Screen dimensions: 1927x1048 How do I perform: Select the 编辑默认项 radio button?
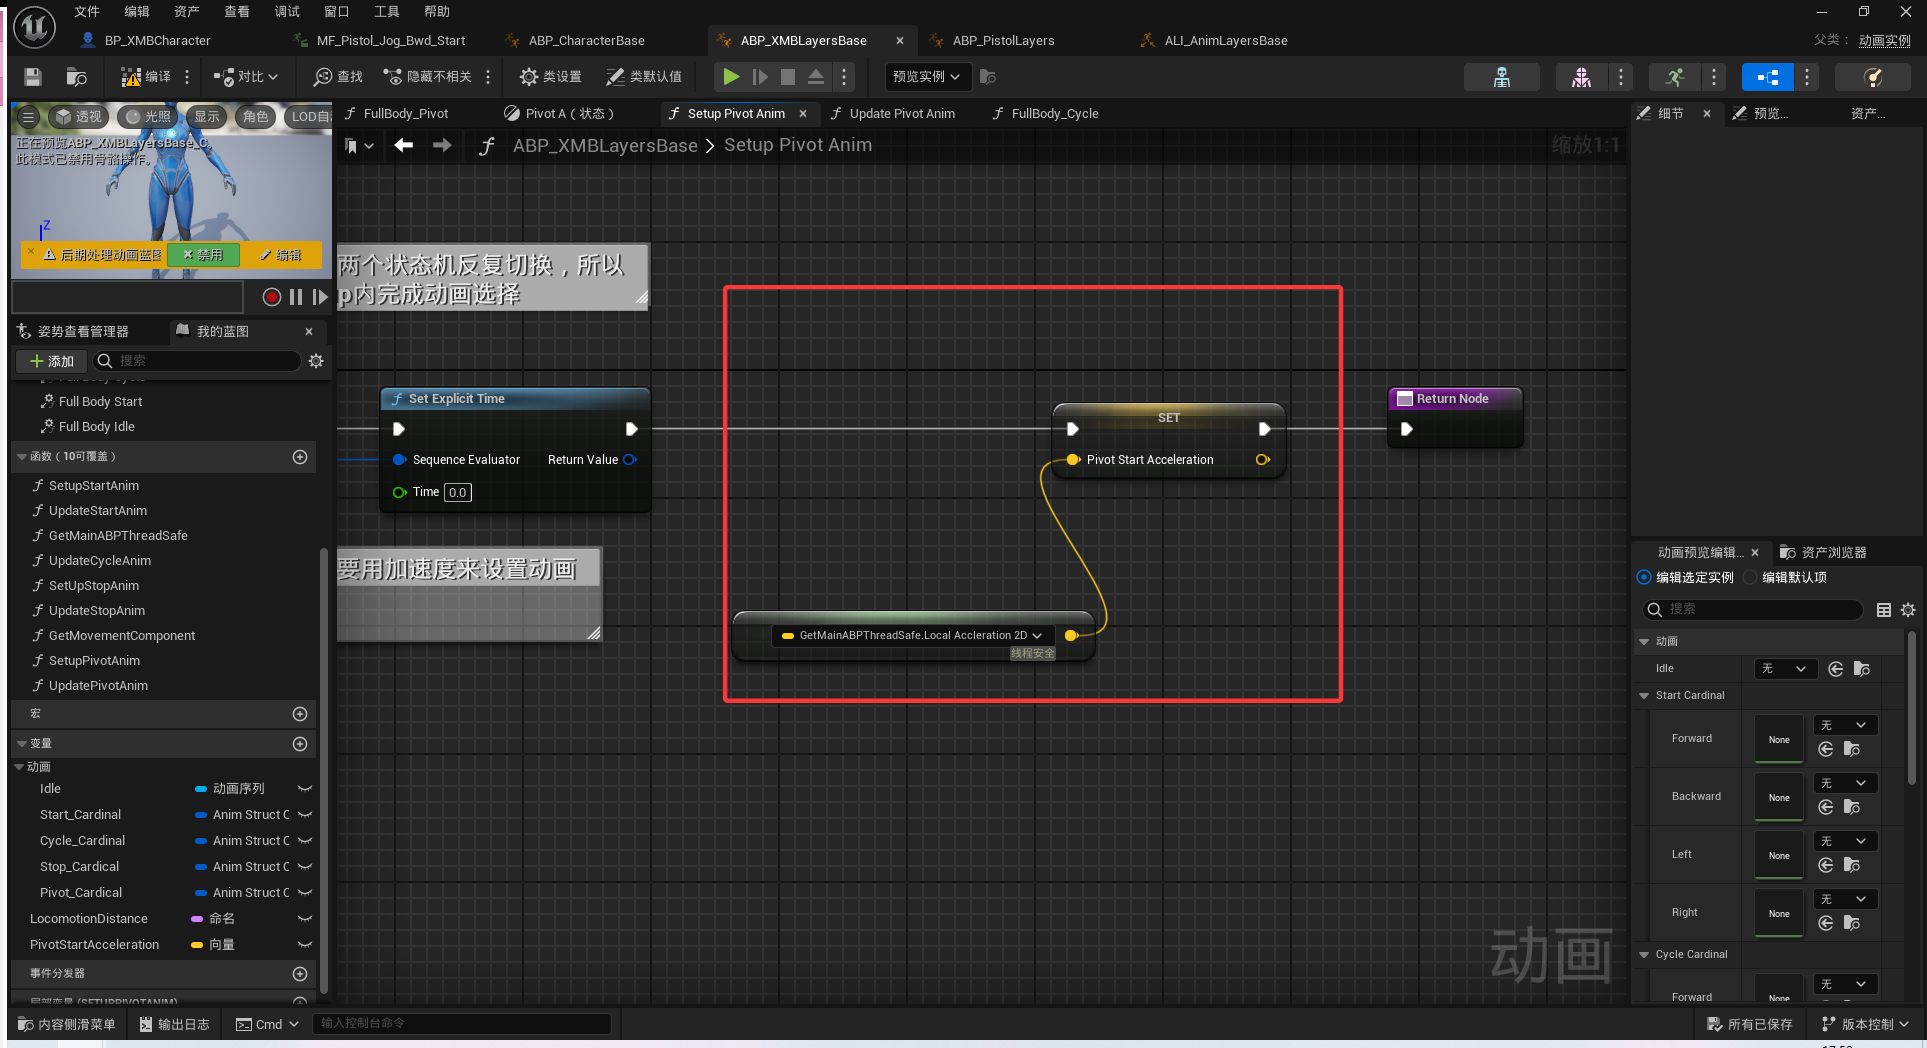(1750, 578)
